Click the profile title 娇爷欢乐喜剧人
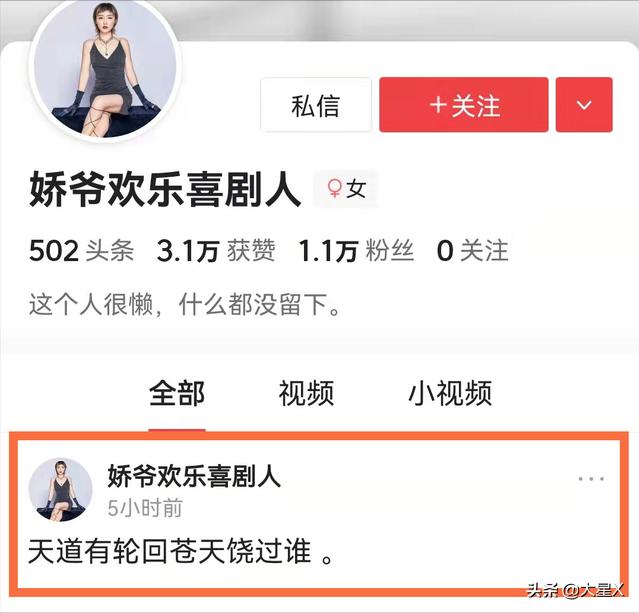Viewport: 639px width, 613px height. tap(165, 189)
